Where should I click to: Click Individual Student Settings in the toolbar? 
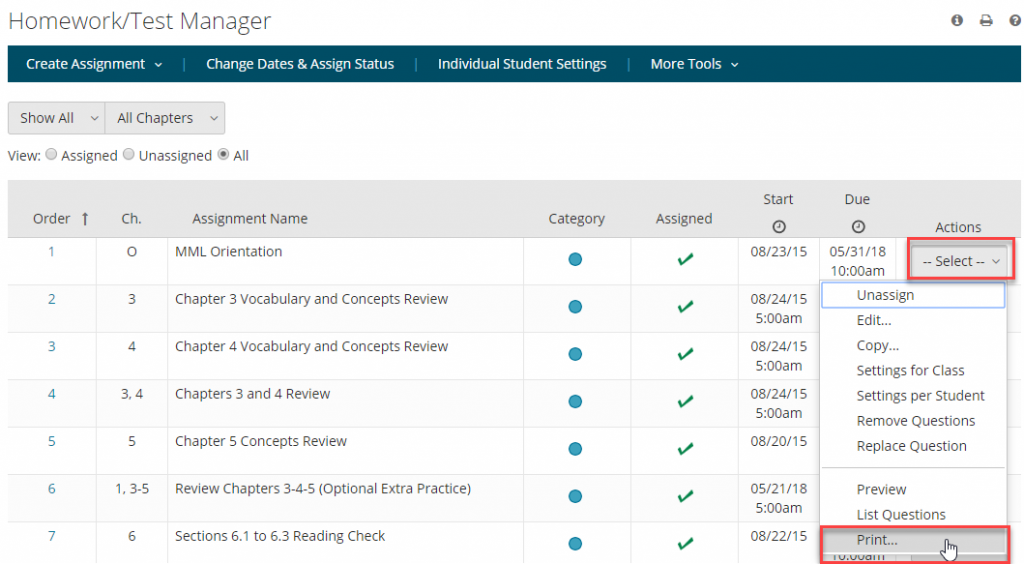click(x=522, y=64)
